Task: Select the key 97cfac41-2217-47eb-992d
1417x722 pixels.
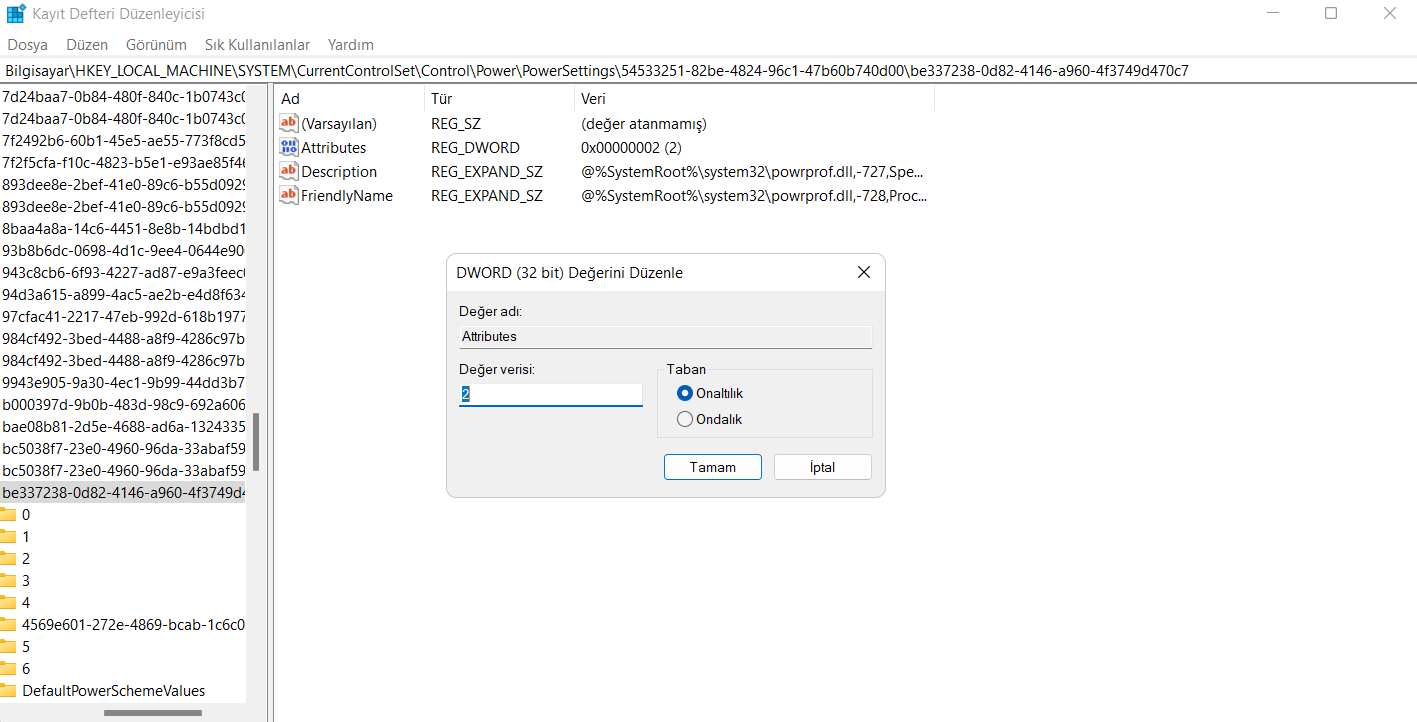Action: click(123, 316)
